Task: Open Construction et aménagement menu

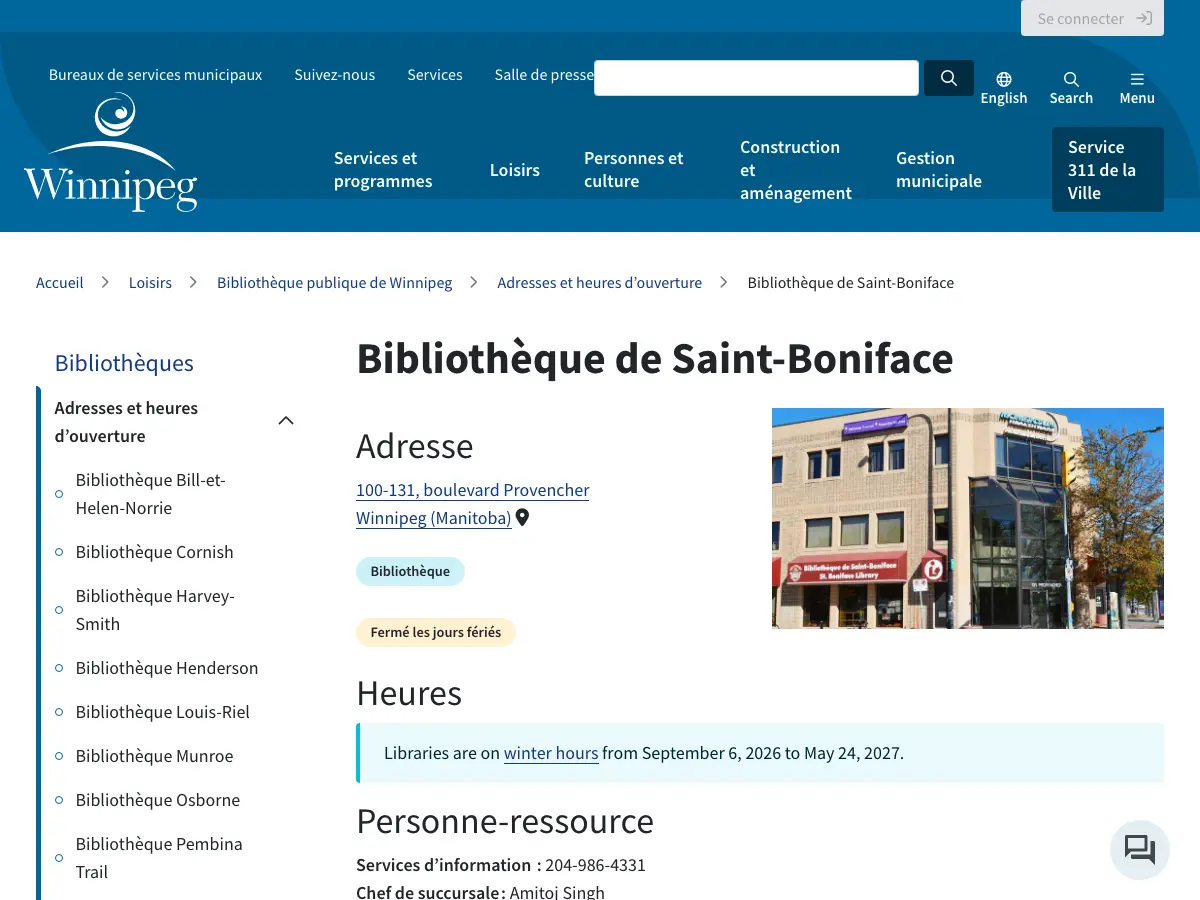Action: pos(796,170)
